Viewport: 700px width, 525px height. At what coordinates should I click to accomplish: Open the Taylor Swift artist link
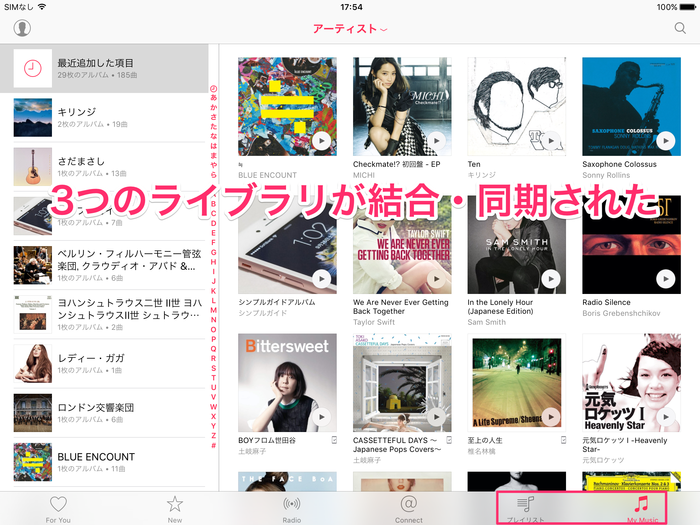click(374, 322)
